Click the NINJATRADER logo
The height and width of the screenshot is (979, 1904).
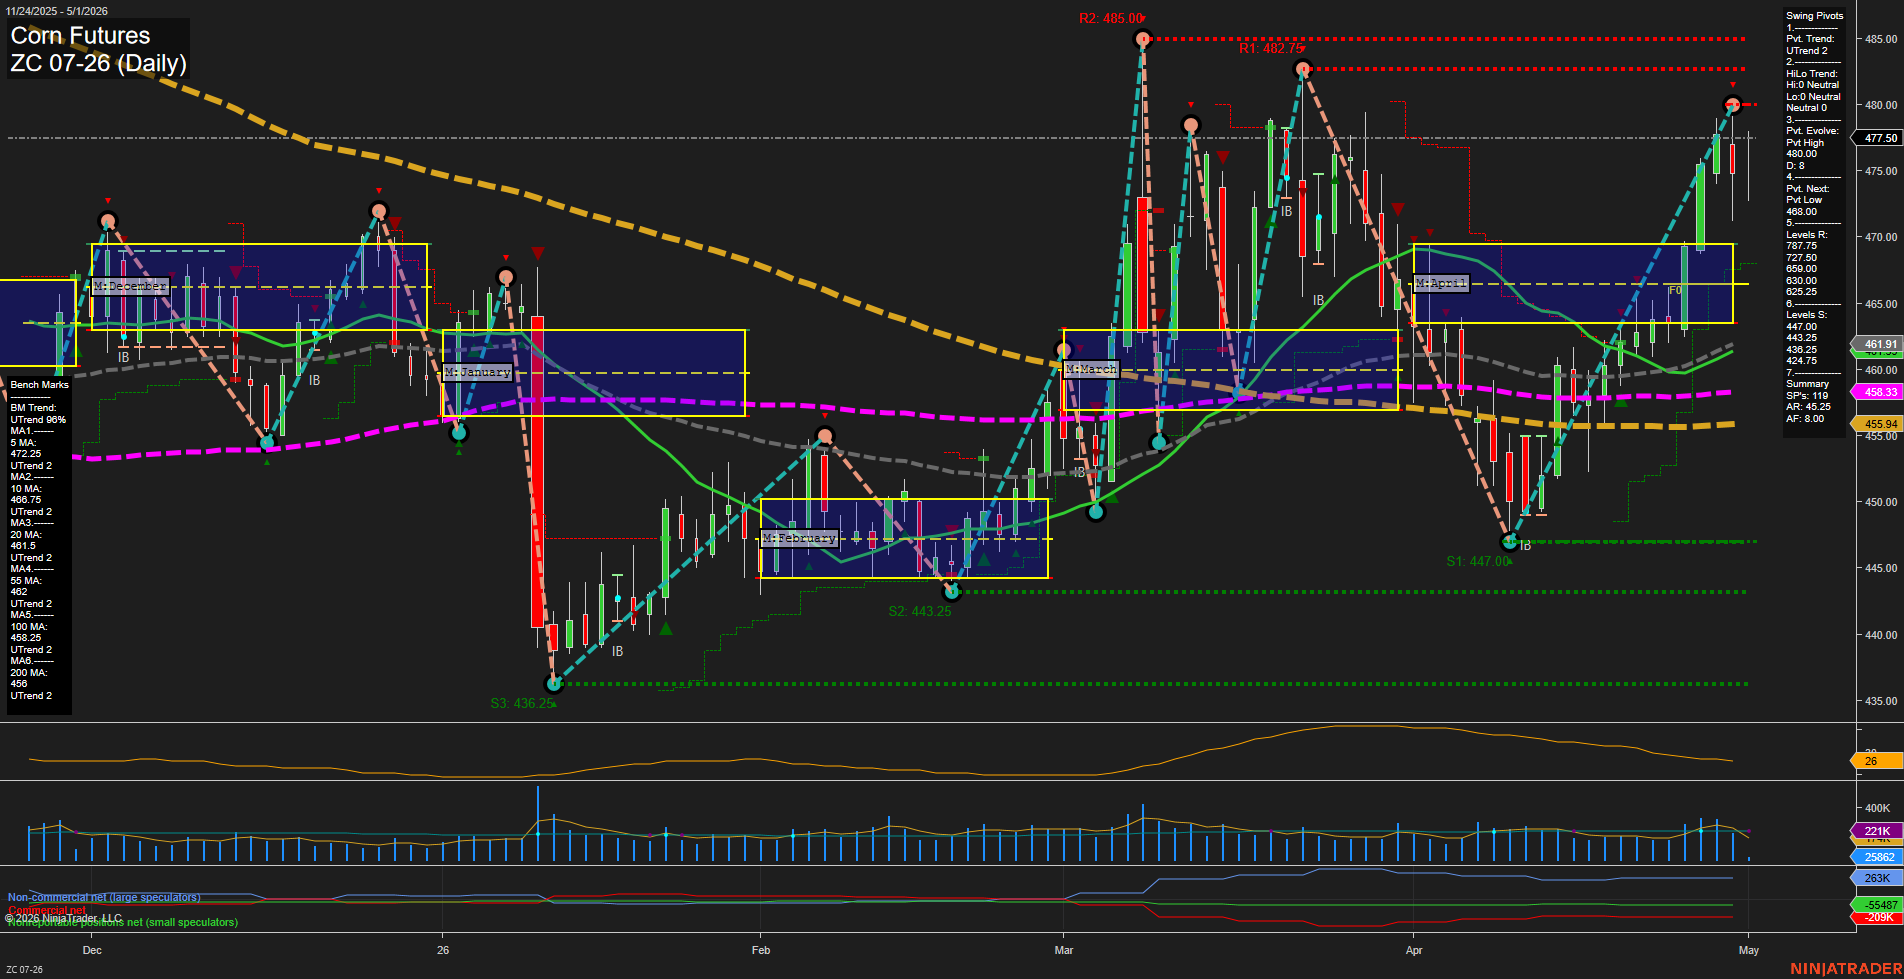1846,969
